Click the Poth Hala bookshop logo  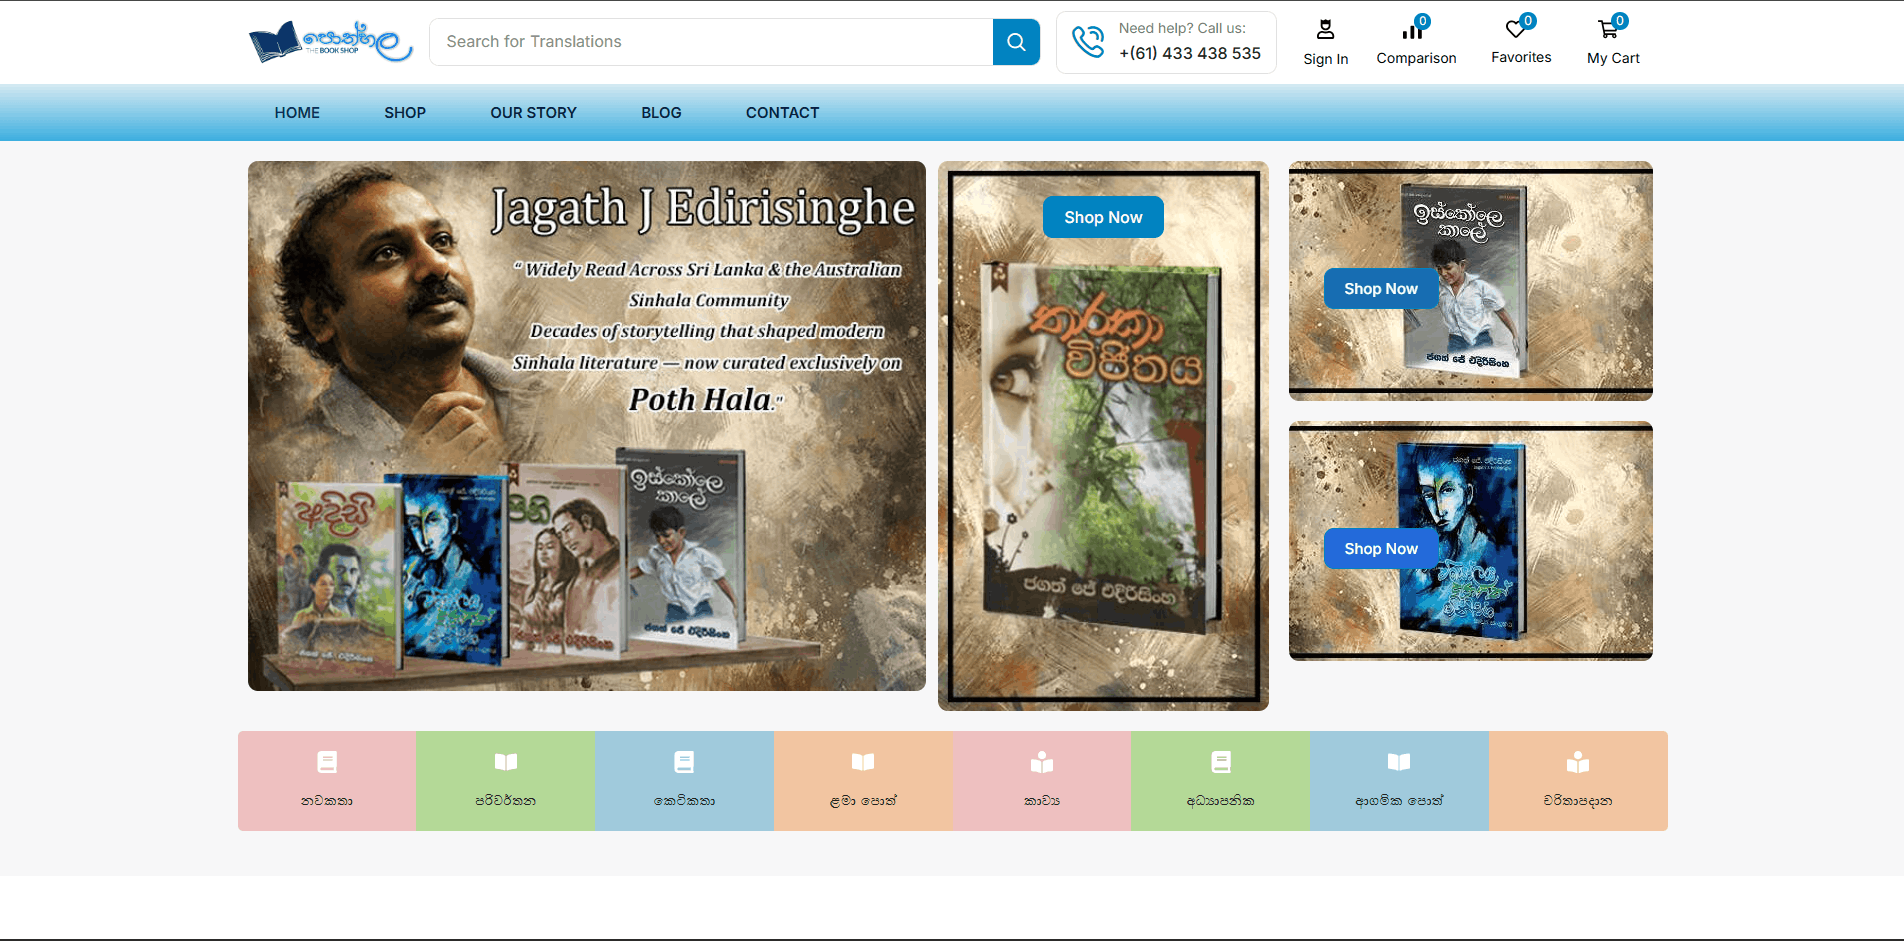(x=330, y=42)
